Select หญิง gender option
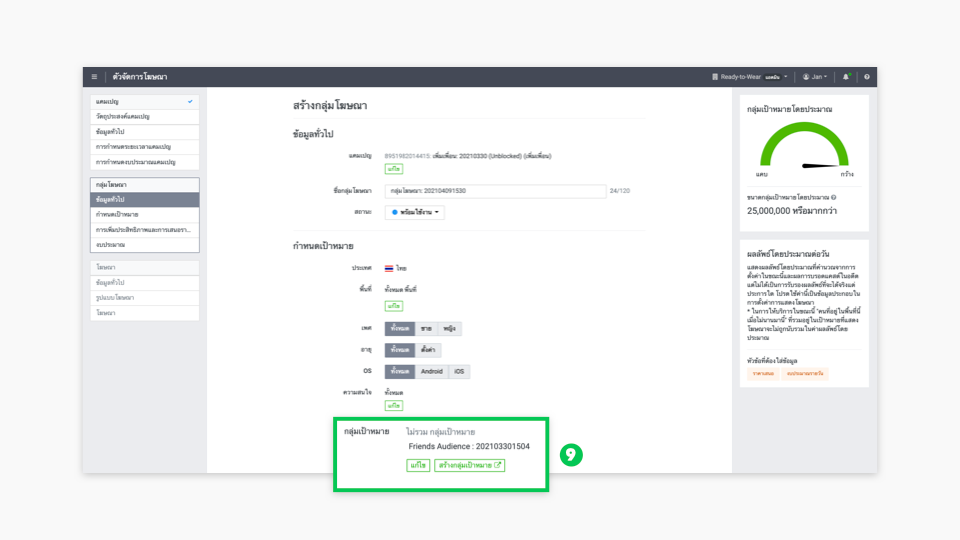This screenshot has height=540, width=960. [x=451, y=329]
